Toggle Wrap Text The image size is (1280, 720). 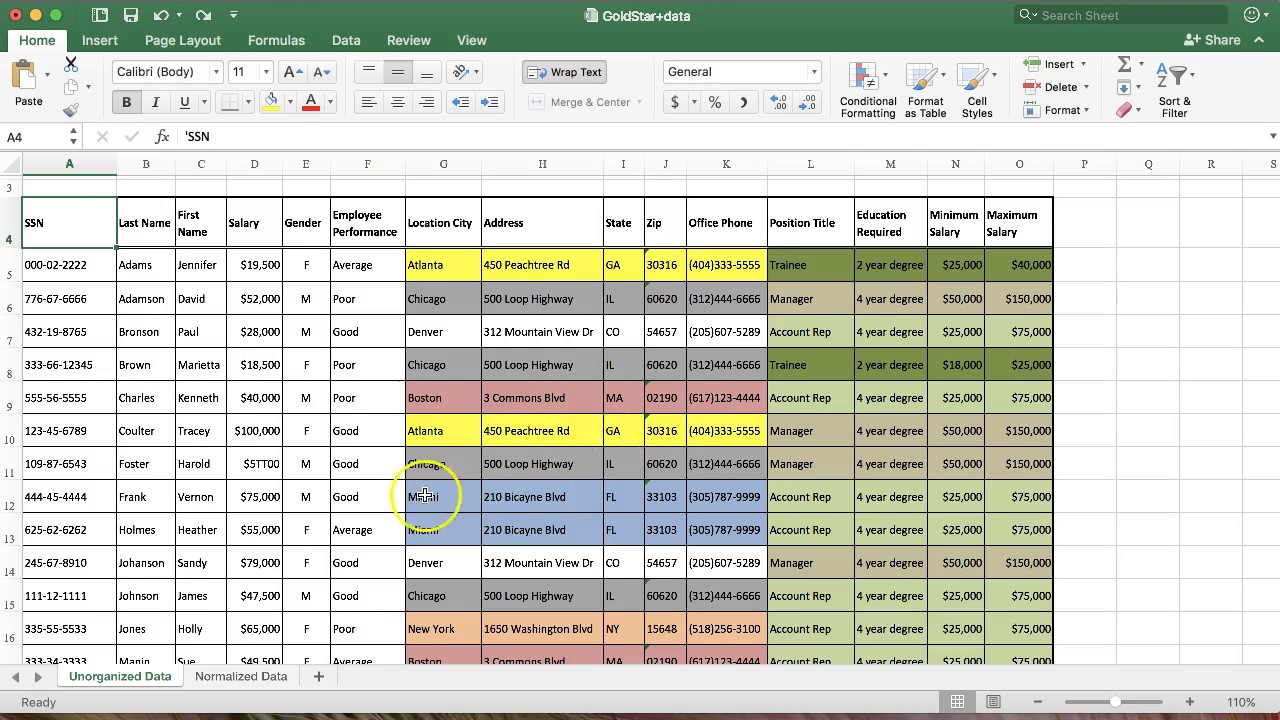(x=566, y=72)
